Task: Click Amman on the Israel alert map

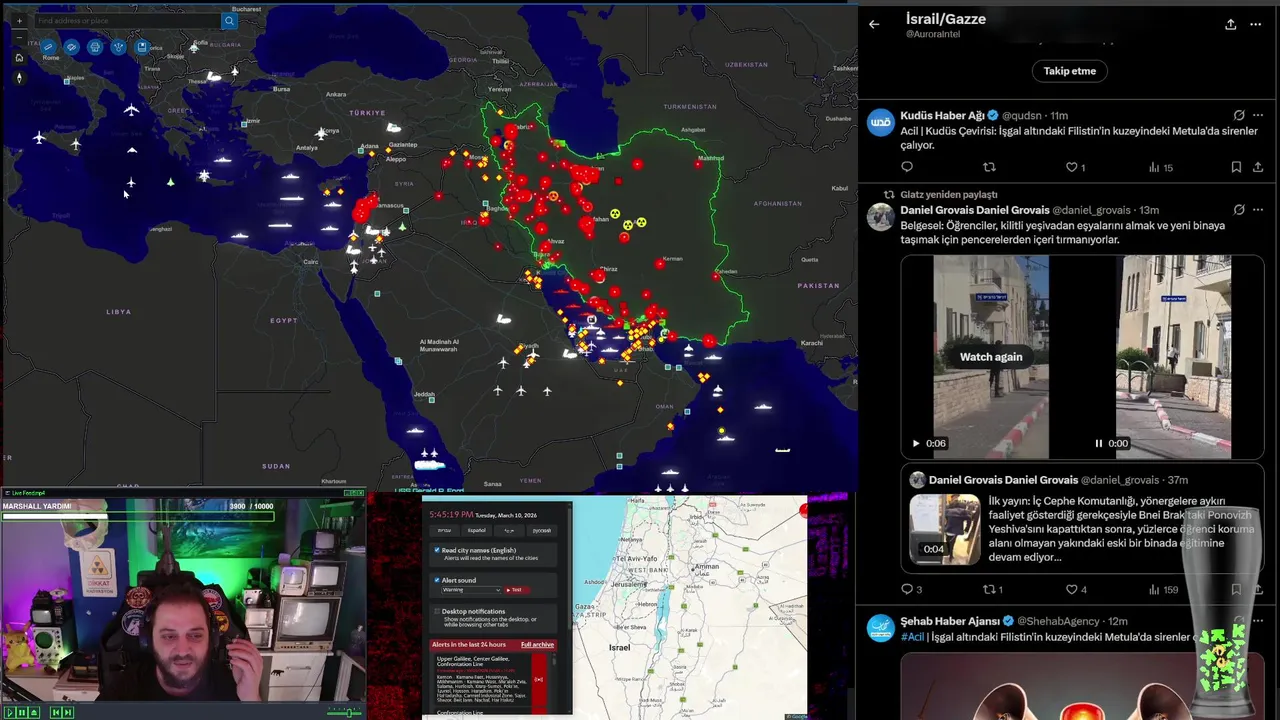Action: 706,566
